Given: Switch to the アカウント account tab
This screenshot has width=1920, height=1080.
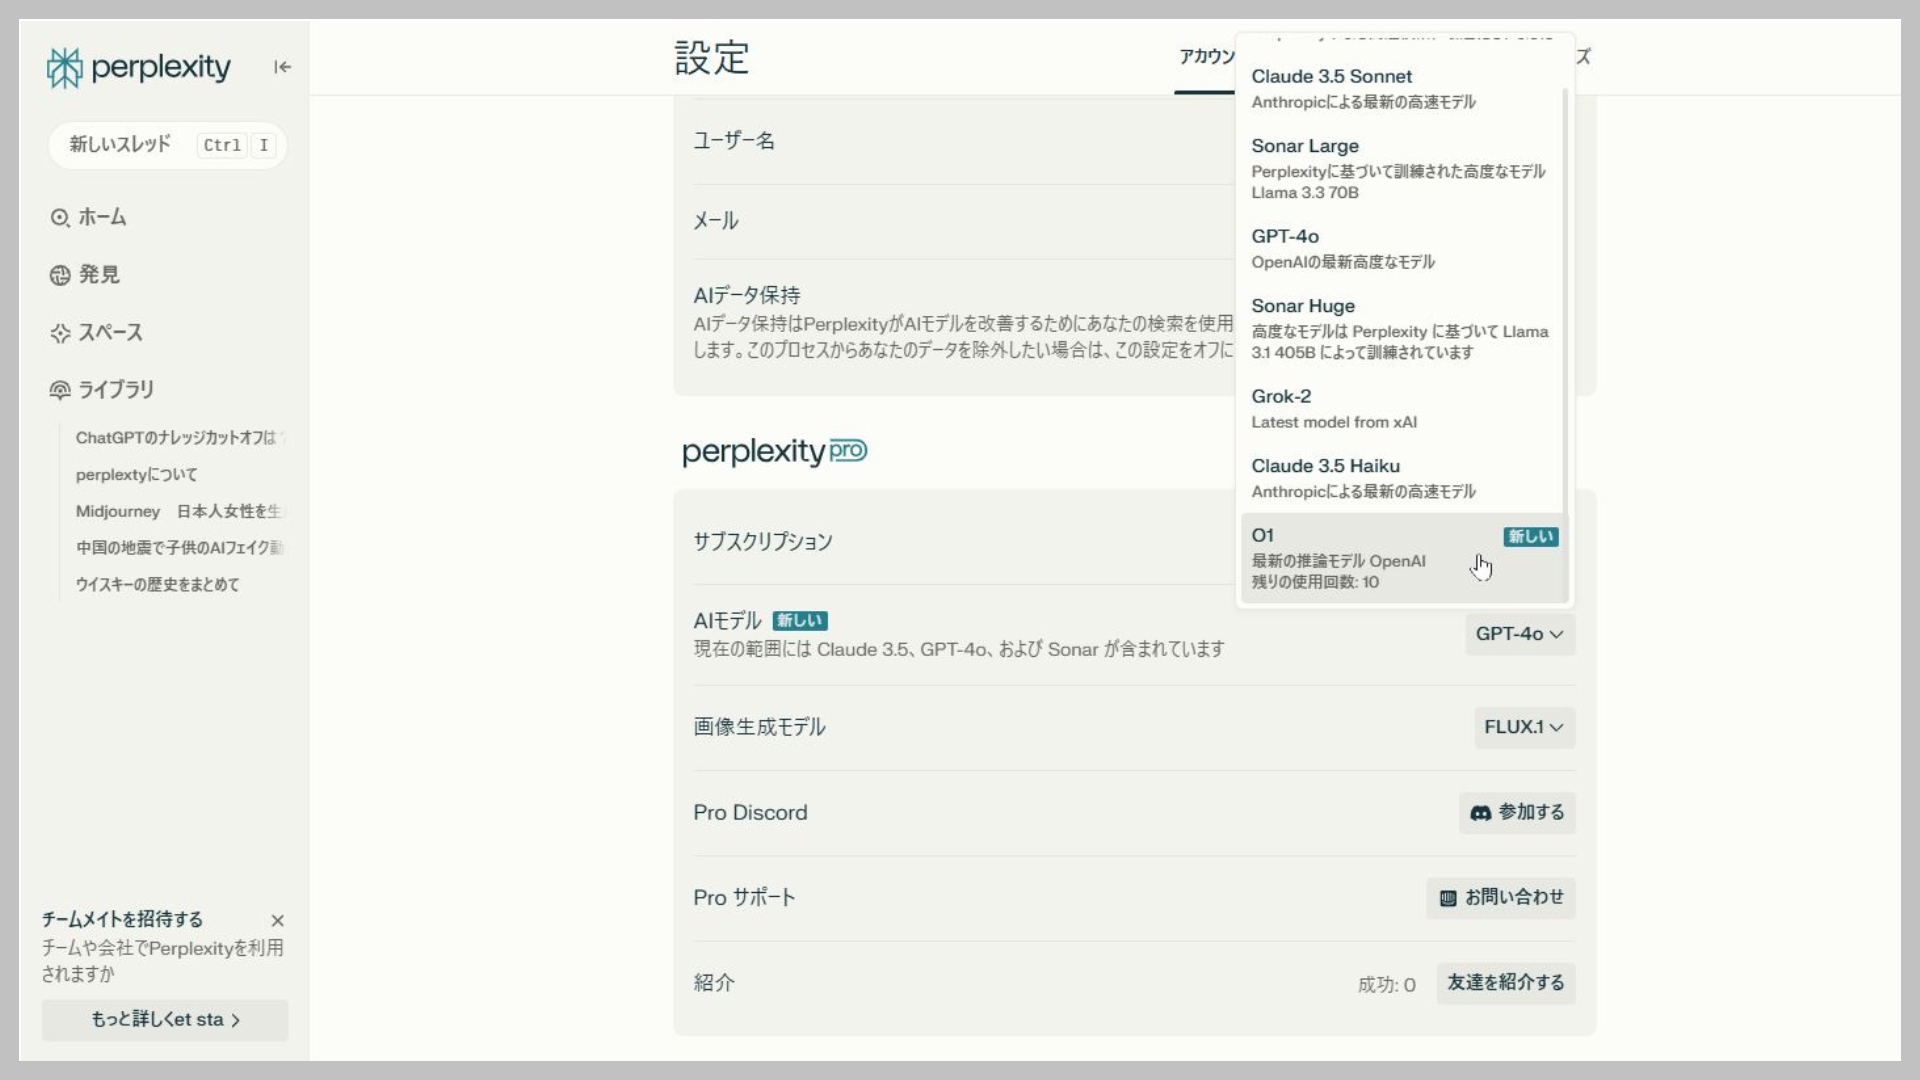Looking at the screenshot, I should tap(1206, 57).
